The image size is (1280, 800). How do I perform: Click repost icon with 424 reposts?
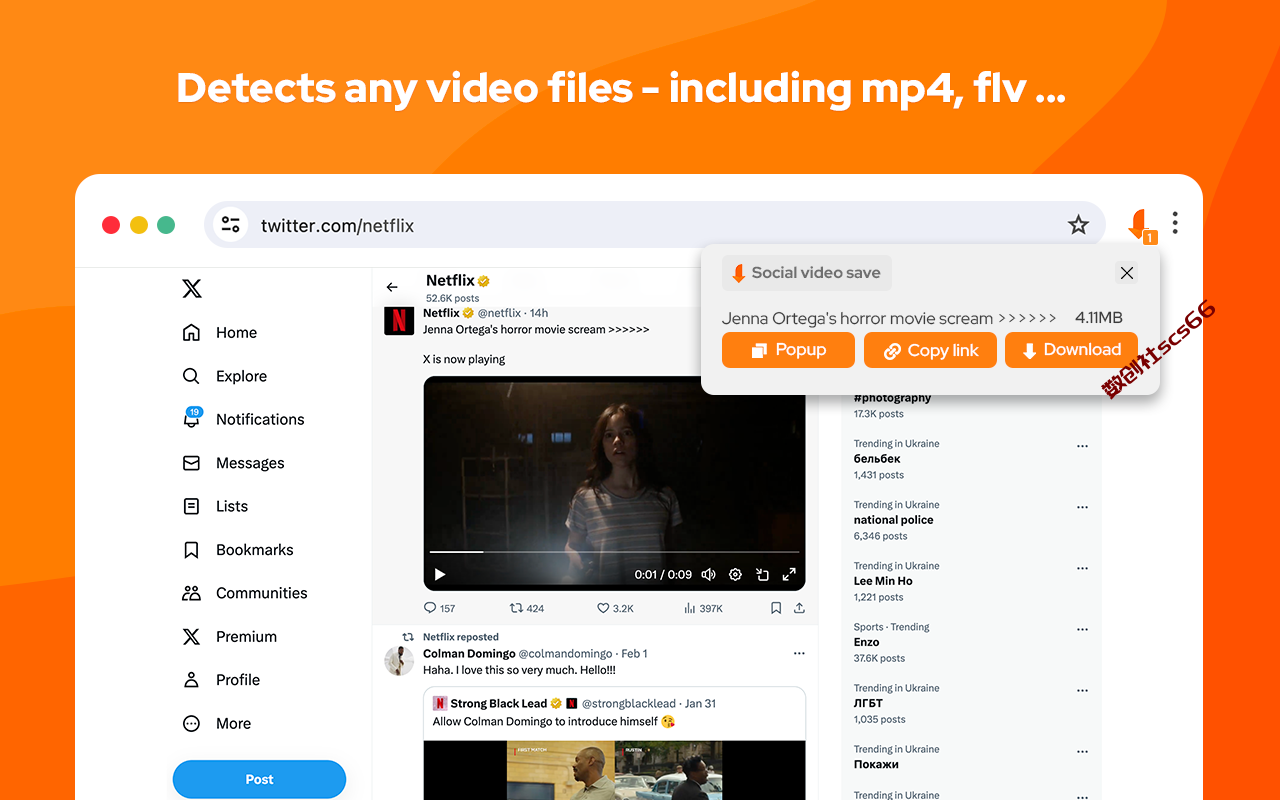pos(527,608)
